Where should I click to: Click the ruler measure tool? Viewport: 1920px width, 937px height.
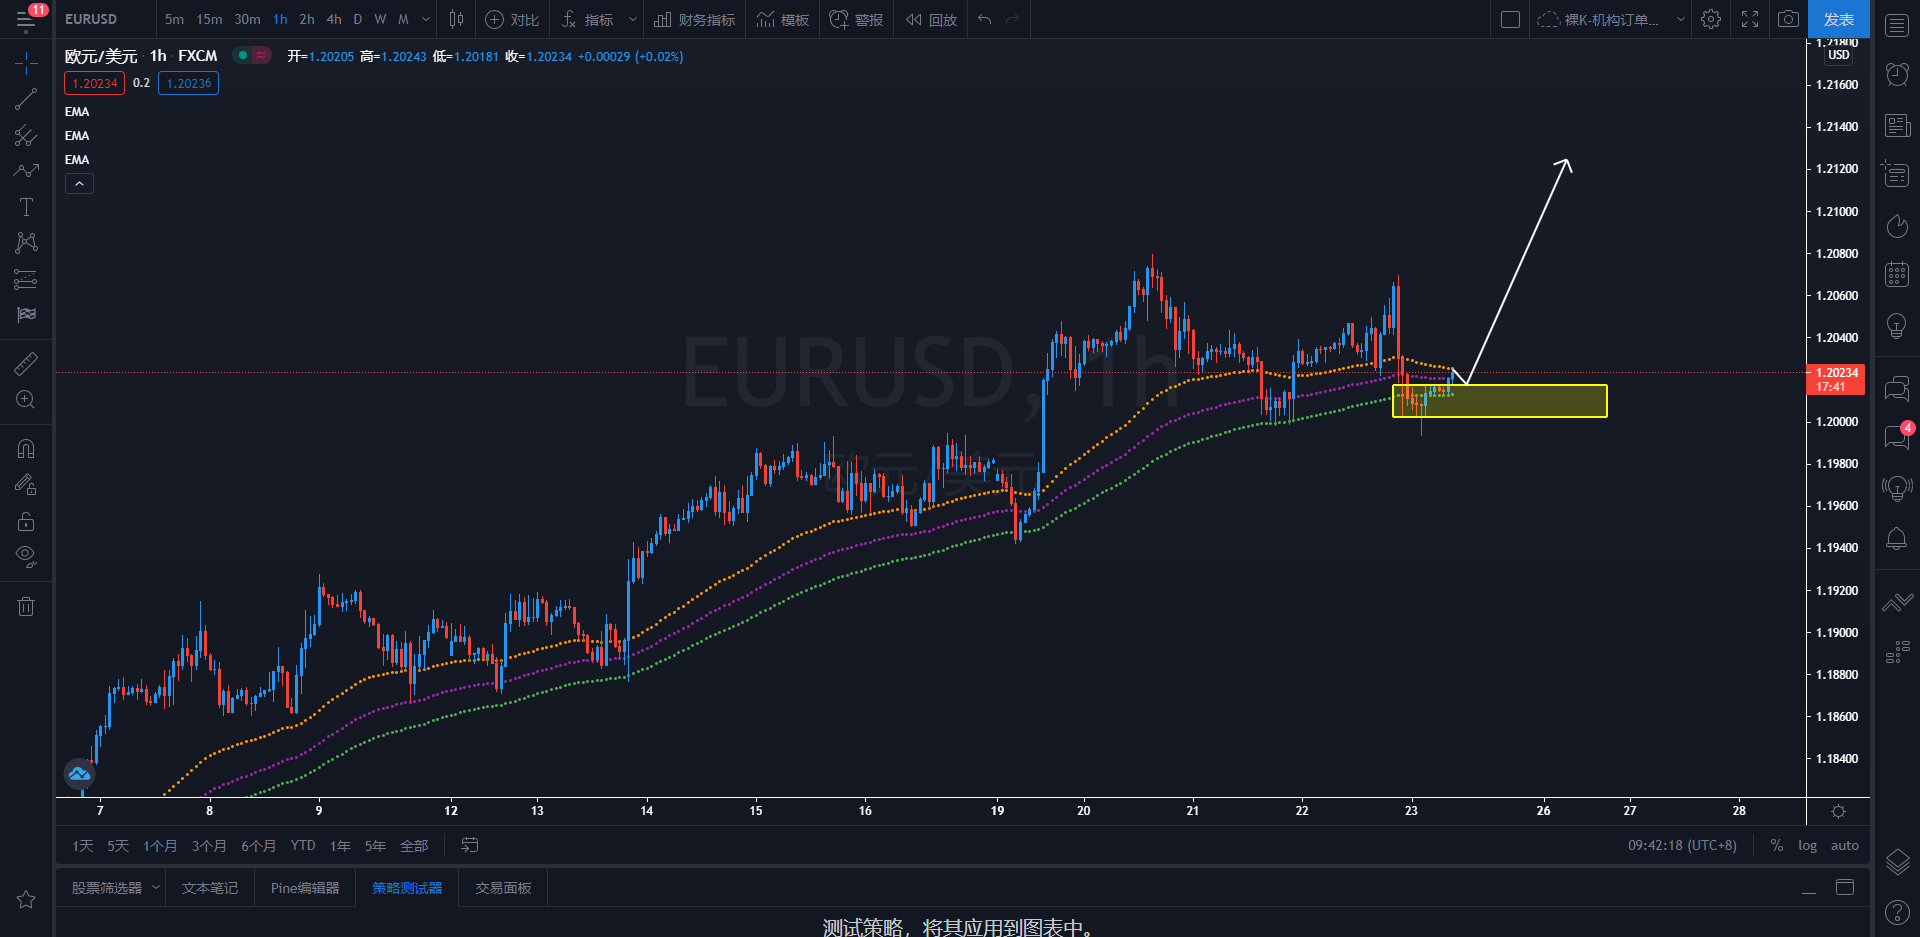click(x=26, y=364)
